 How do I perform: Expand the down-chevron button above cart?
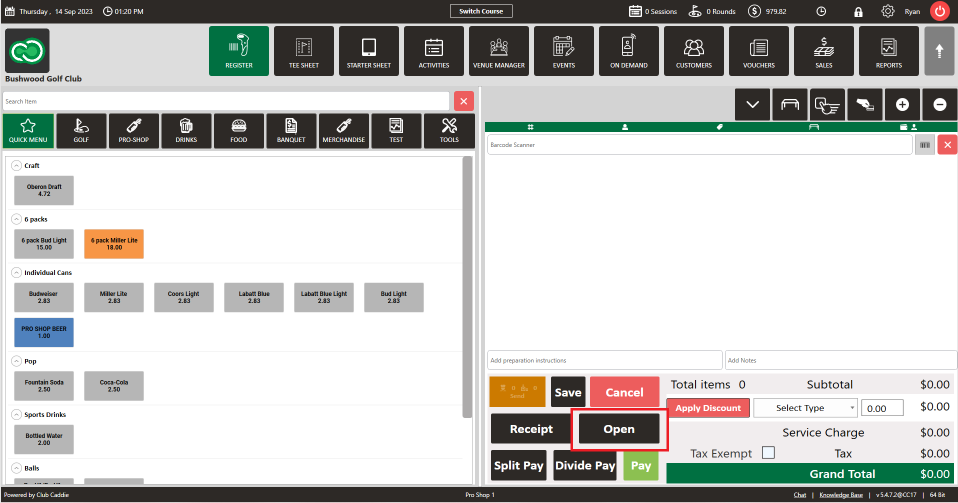click(753, 104)
